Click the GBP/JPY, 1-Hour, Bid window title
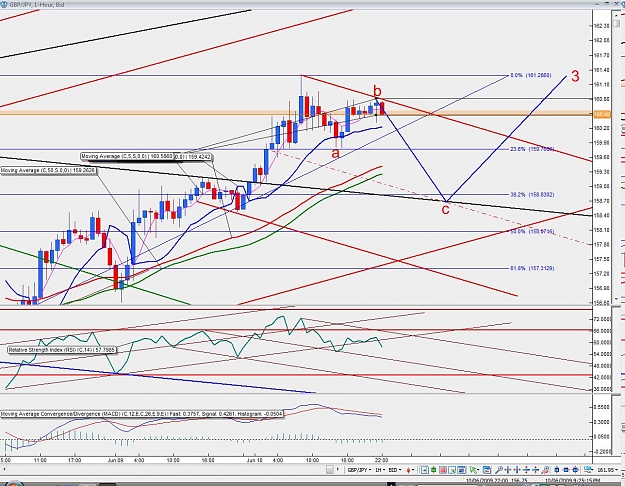Screen dimensions: 625x486 click(36, 4)
